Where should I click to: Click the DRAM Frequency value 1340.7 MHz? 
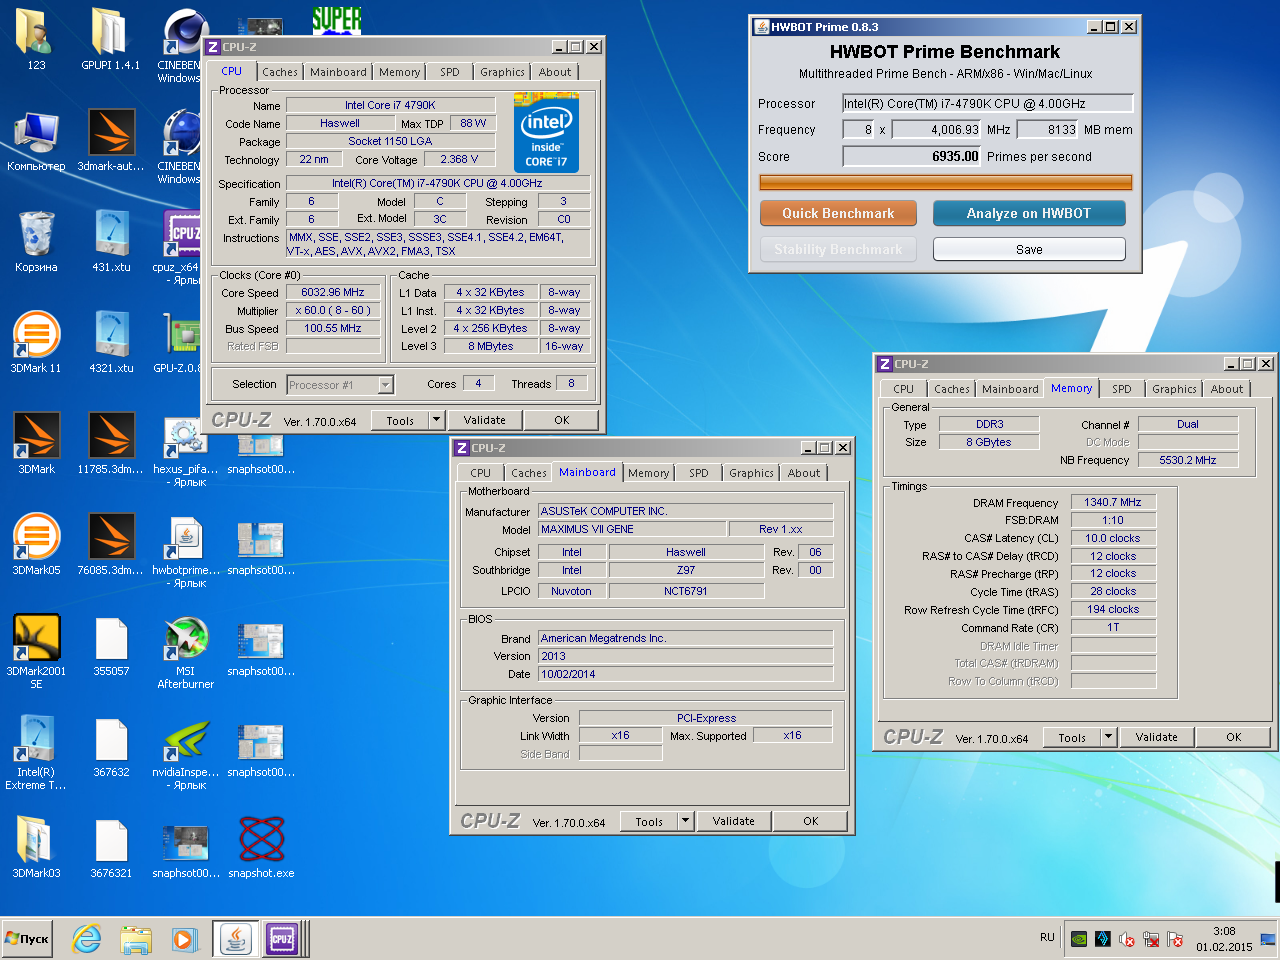click(x=1113, y=503)
